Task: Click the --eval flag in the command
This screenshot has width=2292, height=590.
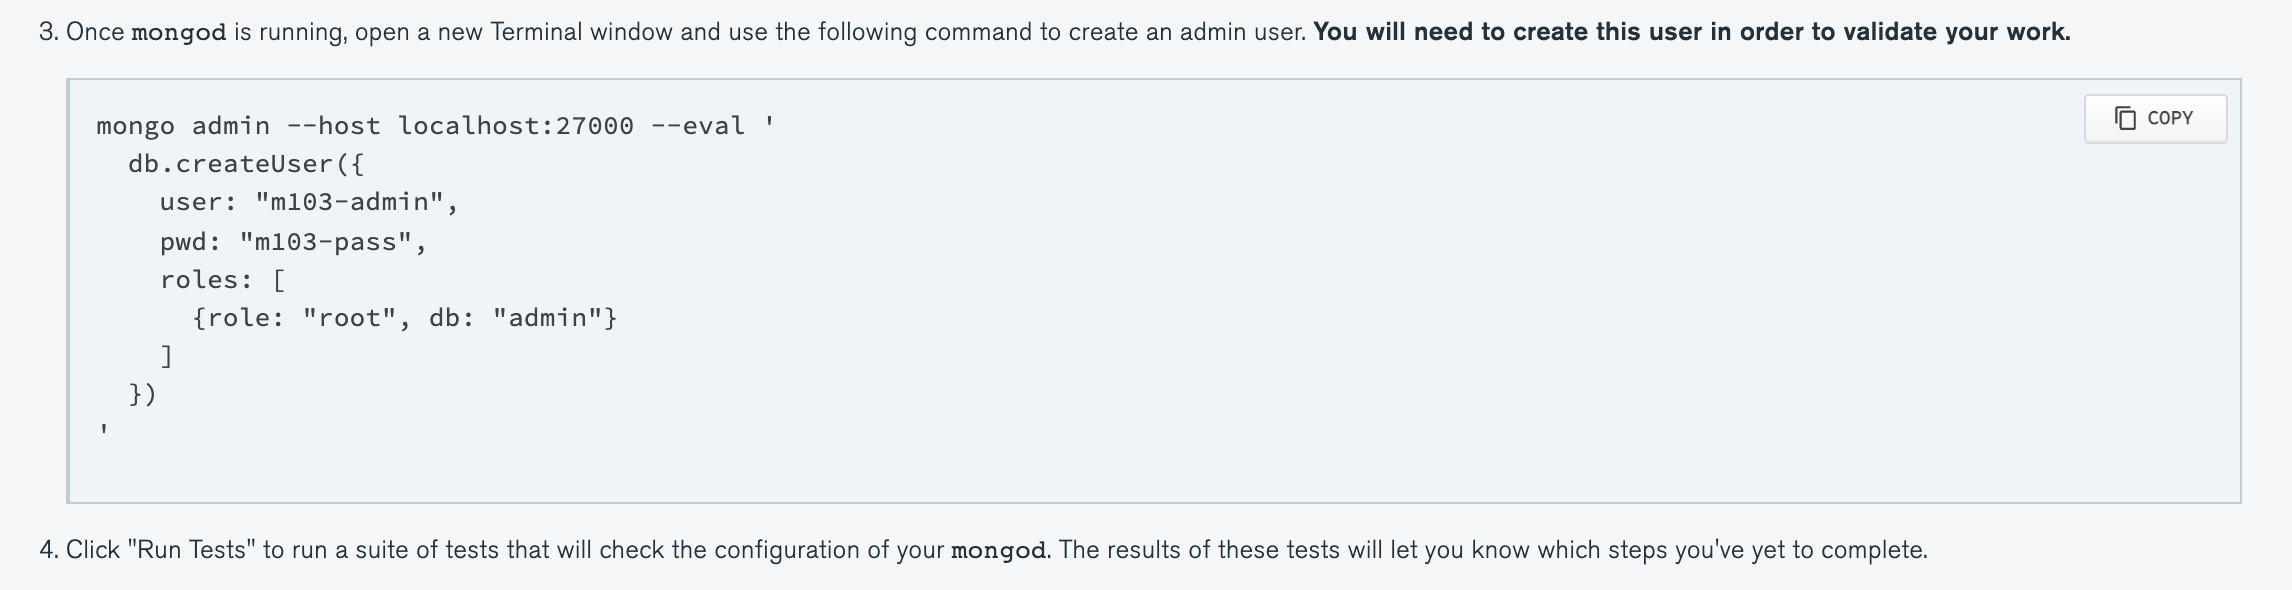Action: point(697,126)
